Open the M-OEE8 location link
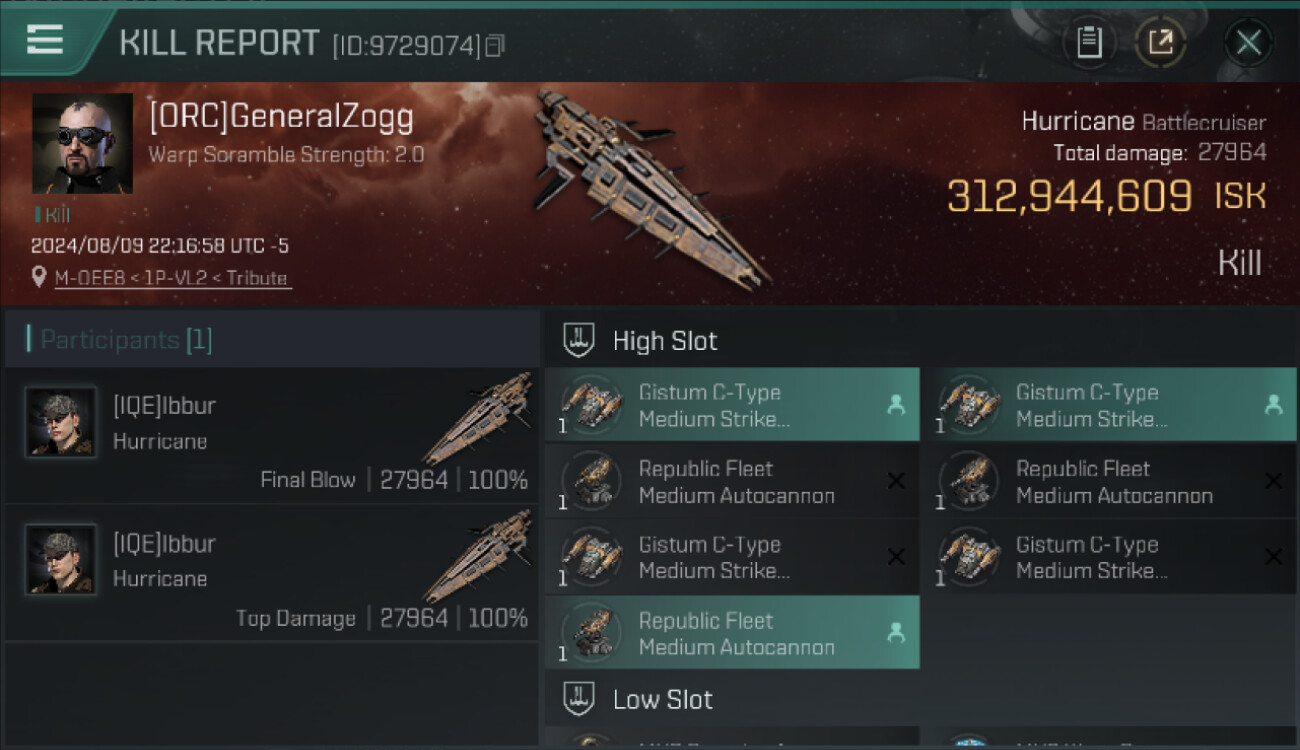The height and width of the screenshot is (750, 1300). [172, 278]
